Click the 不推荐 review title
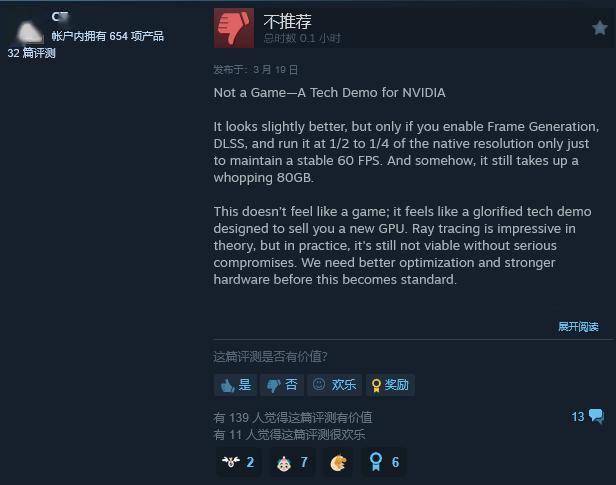 (288, 21)
